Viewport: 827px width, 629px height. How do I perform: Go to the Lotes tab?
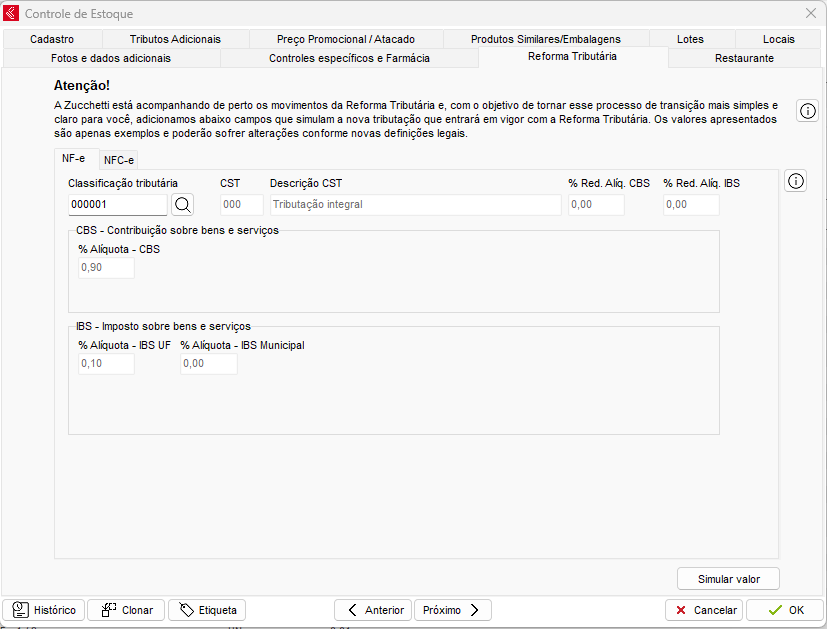click(690, 39)
